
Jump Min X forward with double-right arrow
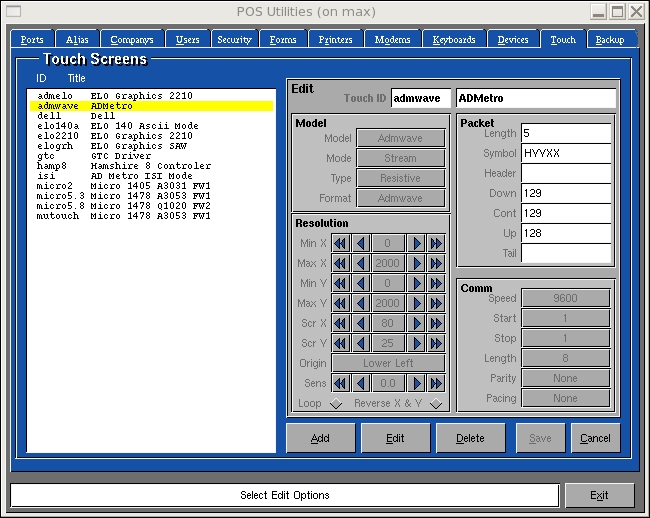[x=436, y=243]
